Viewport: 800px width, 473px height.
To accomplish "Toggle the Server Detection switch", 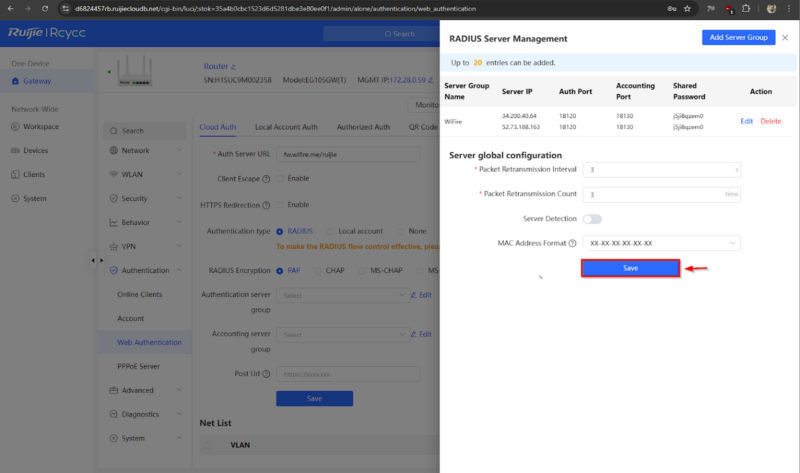I will click(592, 218).
